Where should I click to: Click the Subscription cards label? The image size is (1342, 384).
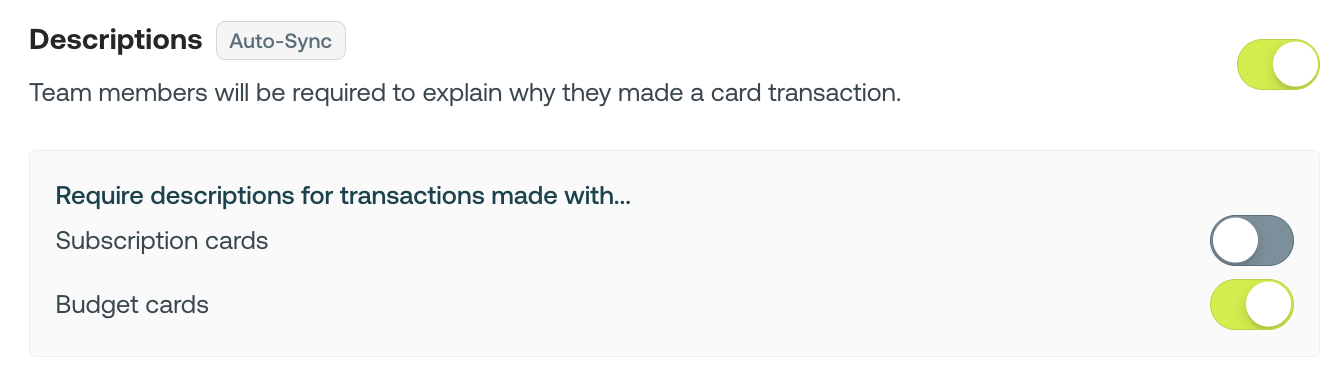(162, 241)
